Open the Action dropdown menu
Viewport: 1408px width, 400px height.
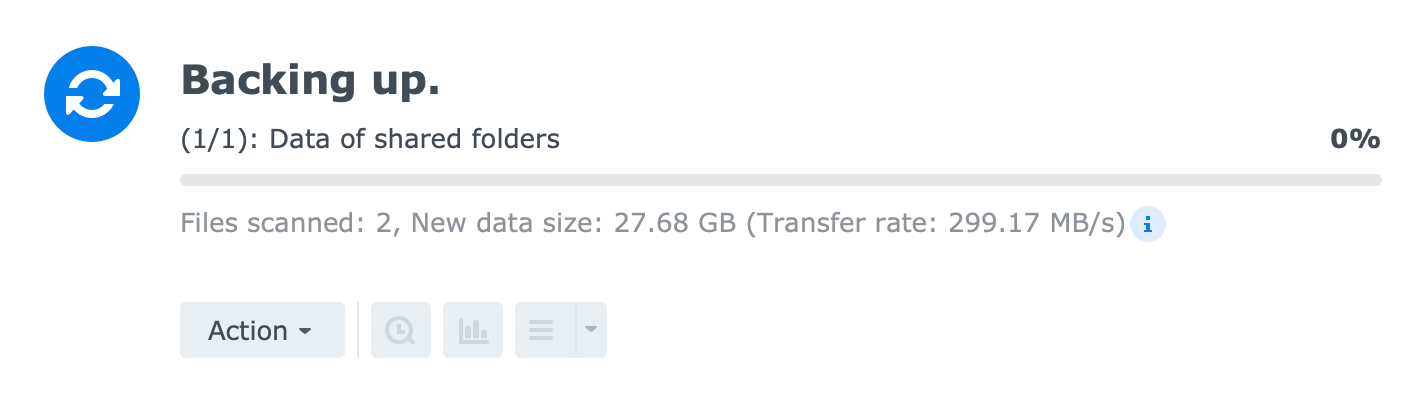coord(261,330)
